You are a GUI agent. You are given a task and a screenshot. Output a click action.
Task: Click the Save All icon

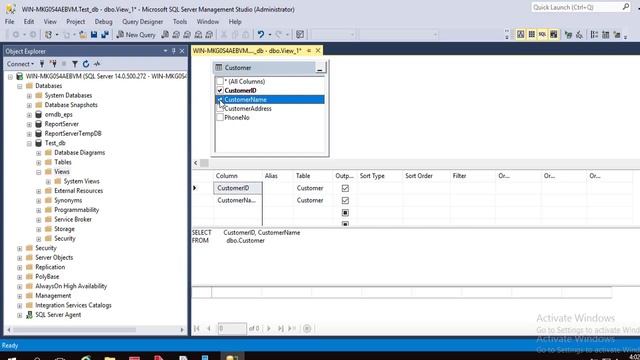point(105,35)
